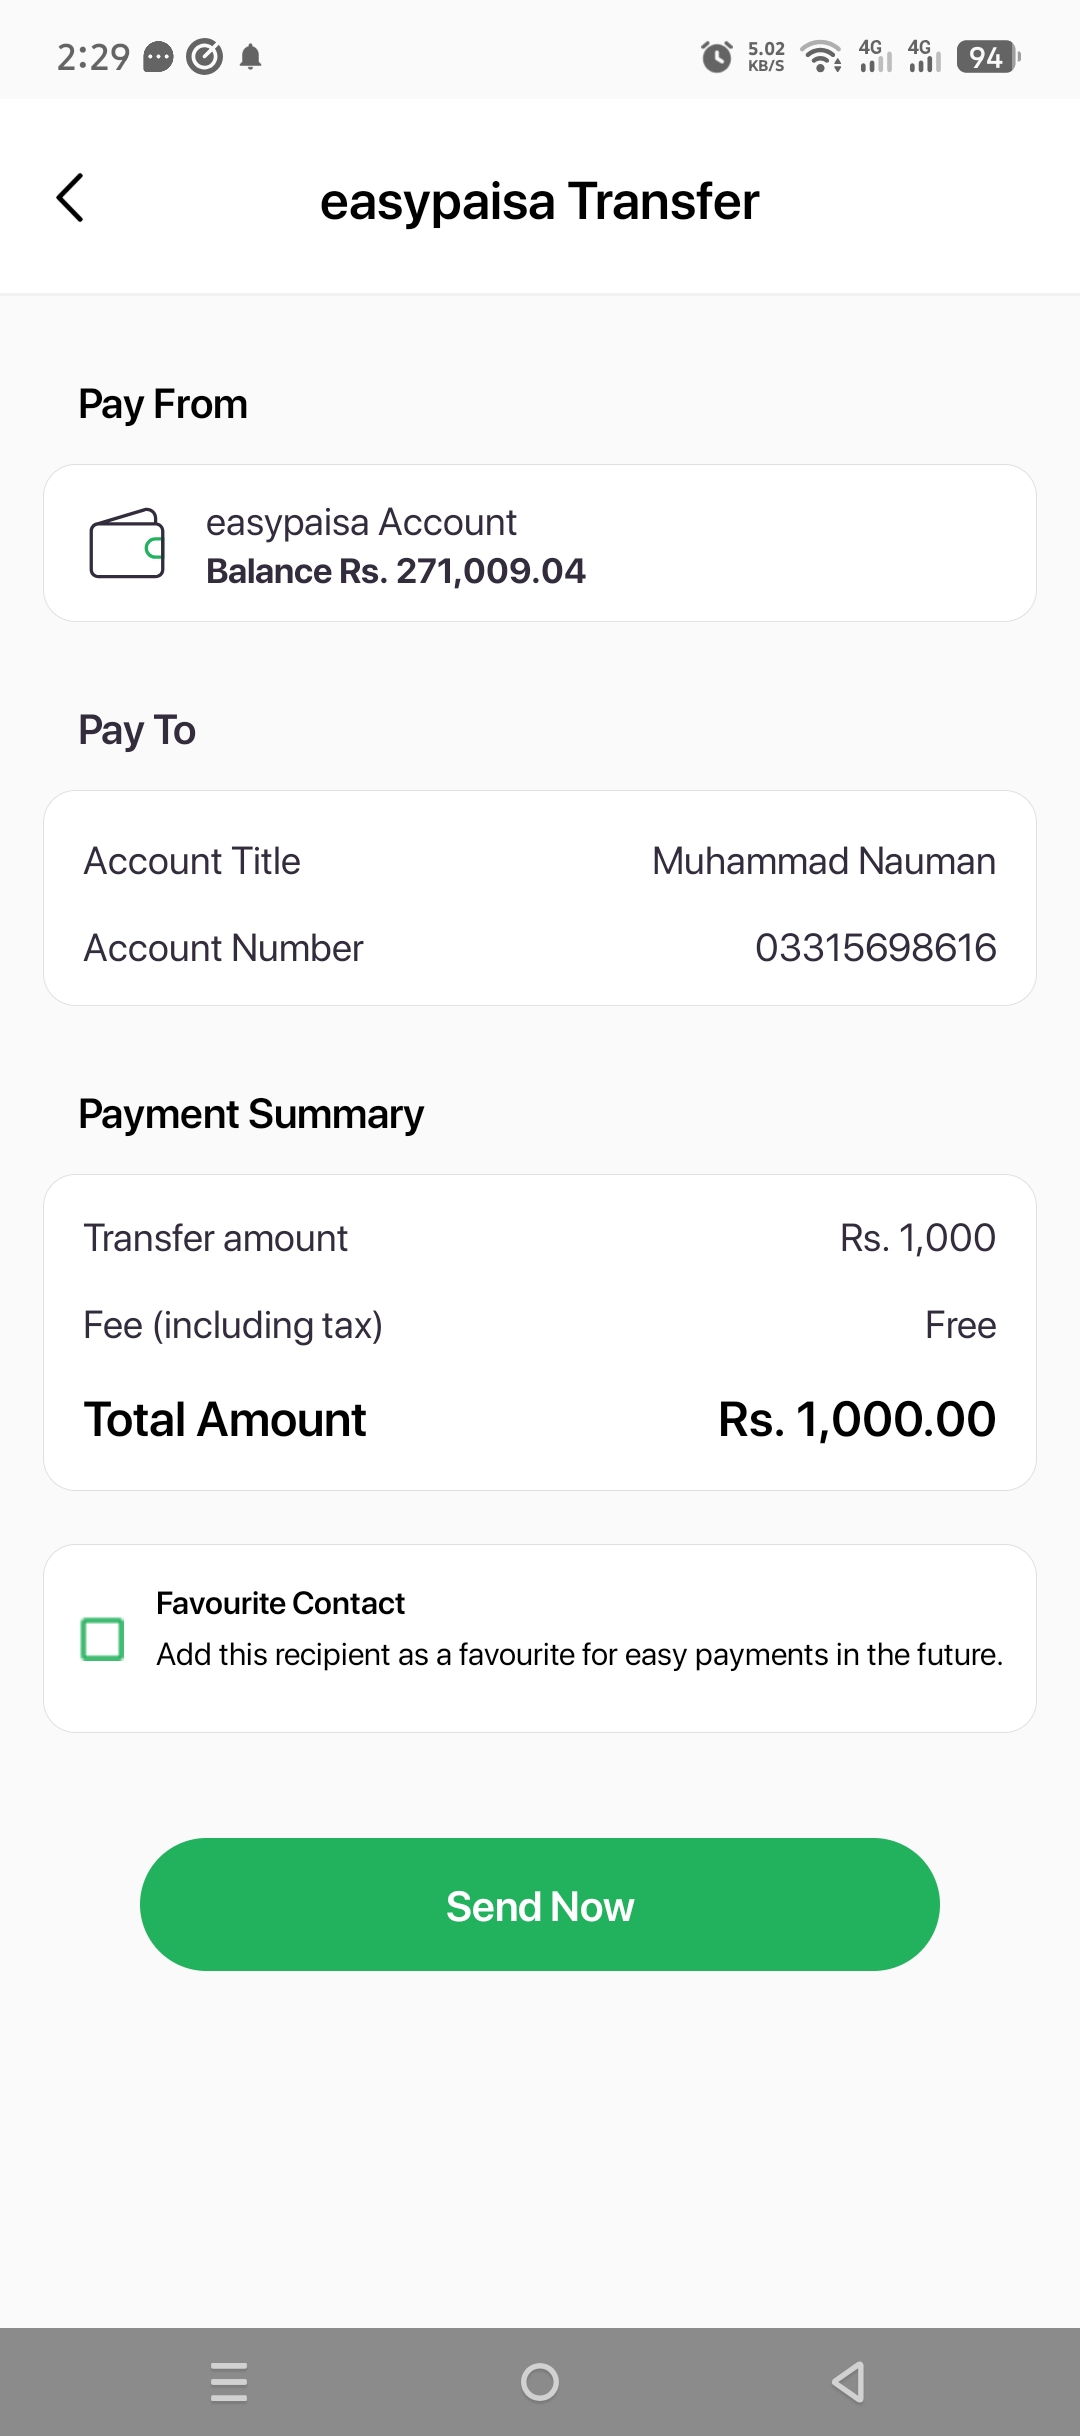Tap the Fee (including tax) row
Viewport: 1080px width, 2436px height.
(540, 1325)
